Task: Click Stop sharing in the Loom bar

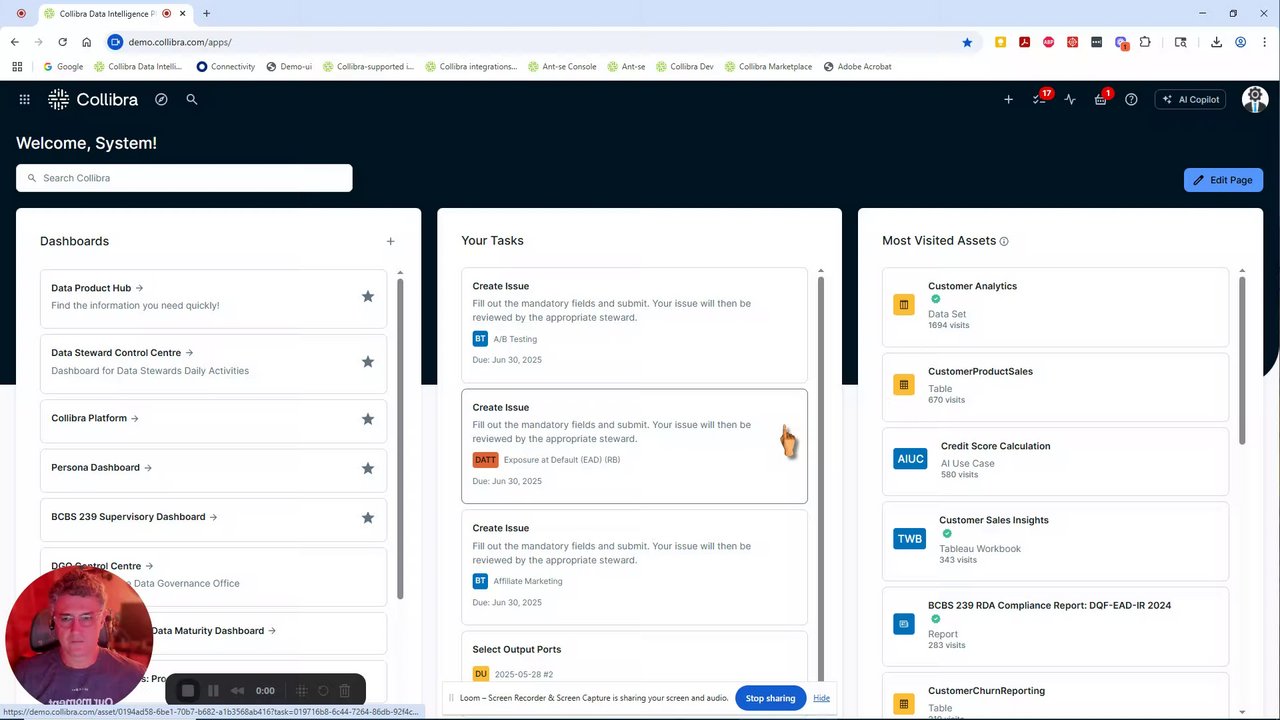Action: coord(770,698)
